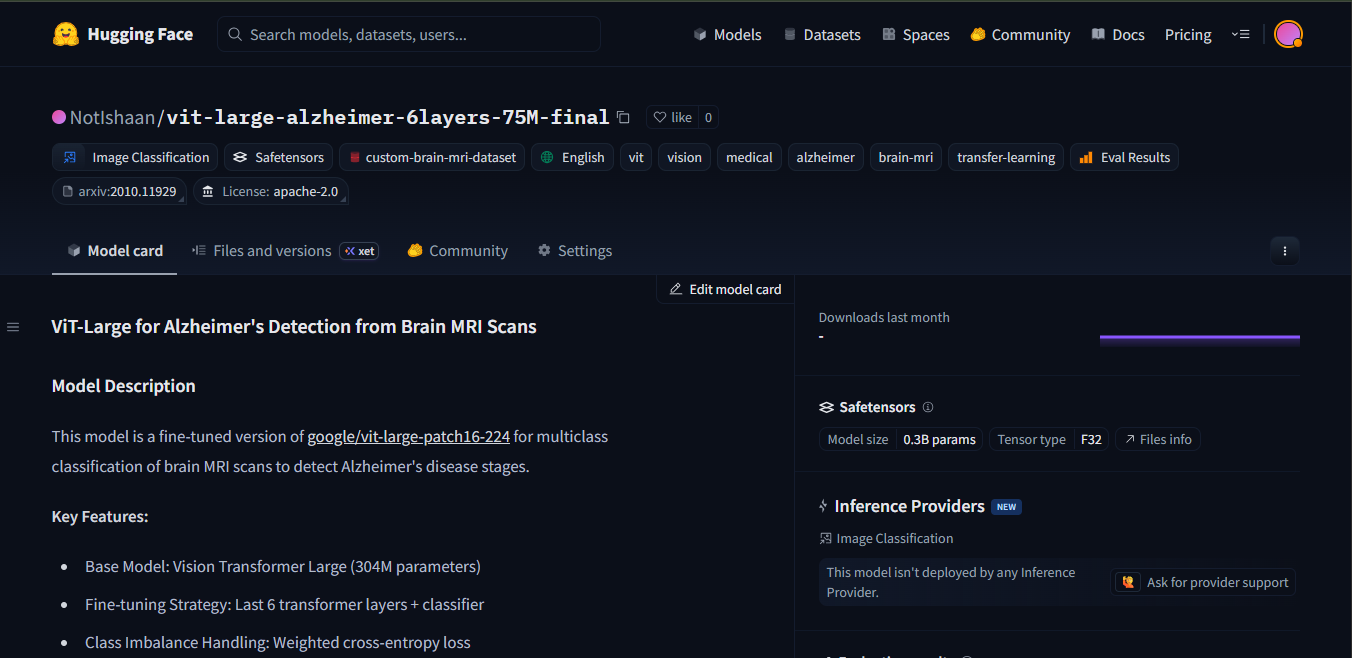Screen dimensions: 1352x658
Task: Open the Datasets page
Action: coord(822,34)
